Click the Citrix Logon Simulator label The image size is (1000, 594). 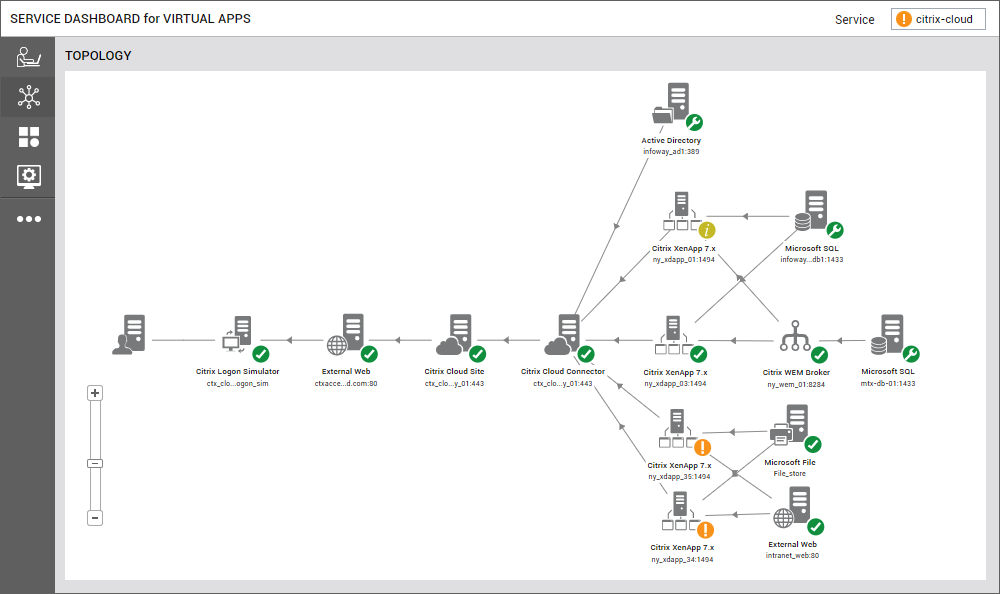coord(237,371)
